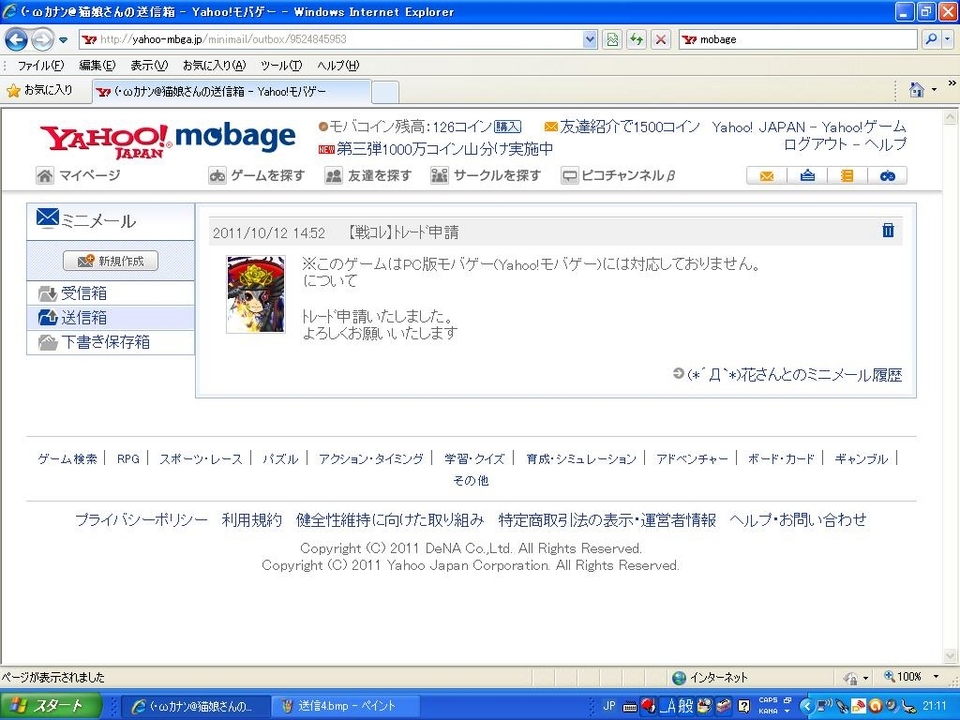
Task: Click the blue tray shortcut icon
Action: coord(807,176)
